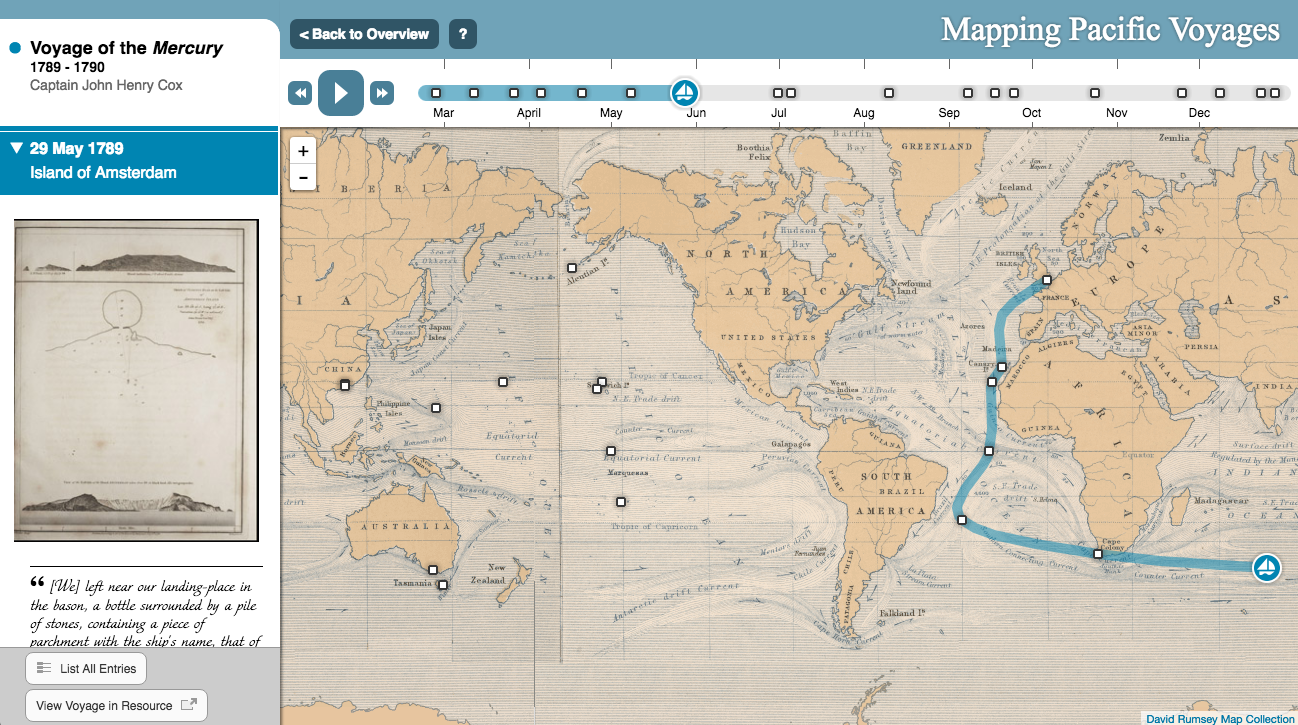This screenshot has height=725, width=1298.
Task: Open List All Entries
Action: [86, 669]
